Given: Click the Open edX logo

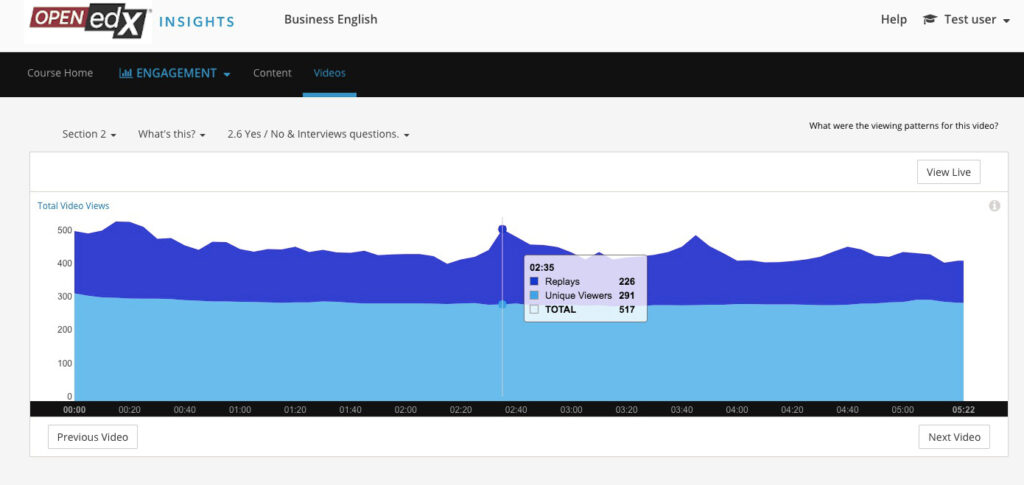Looking at the screenshot, I should (88, 22).
